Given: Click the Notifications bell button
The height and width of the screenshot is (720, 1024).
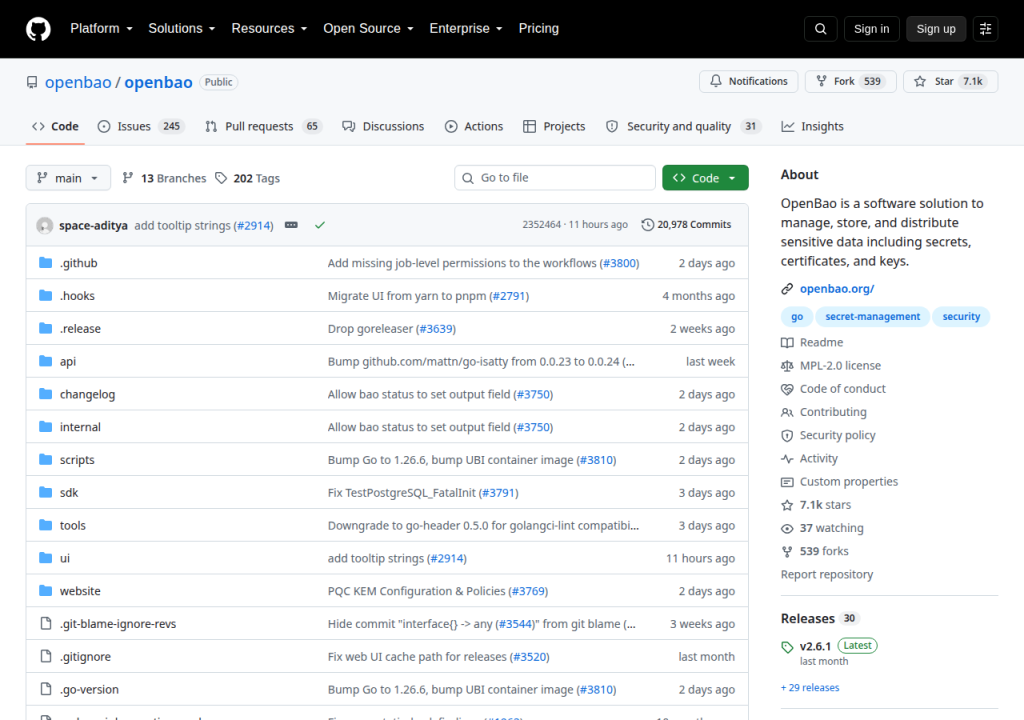Looking at the screenshot, I should 748,81.
